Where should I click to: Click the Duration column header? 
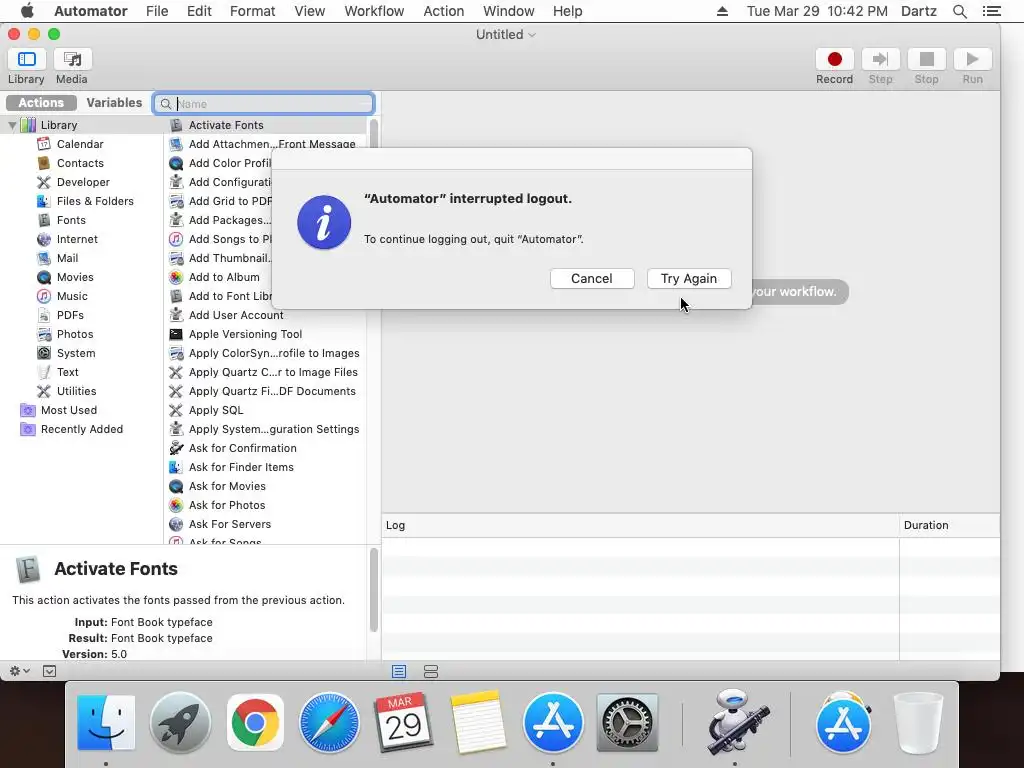click(x=949, y=525)
